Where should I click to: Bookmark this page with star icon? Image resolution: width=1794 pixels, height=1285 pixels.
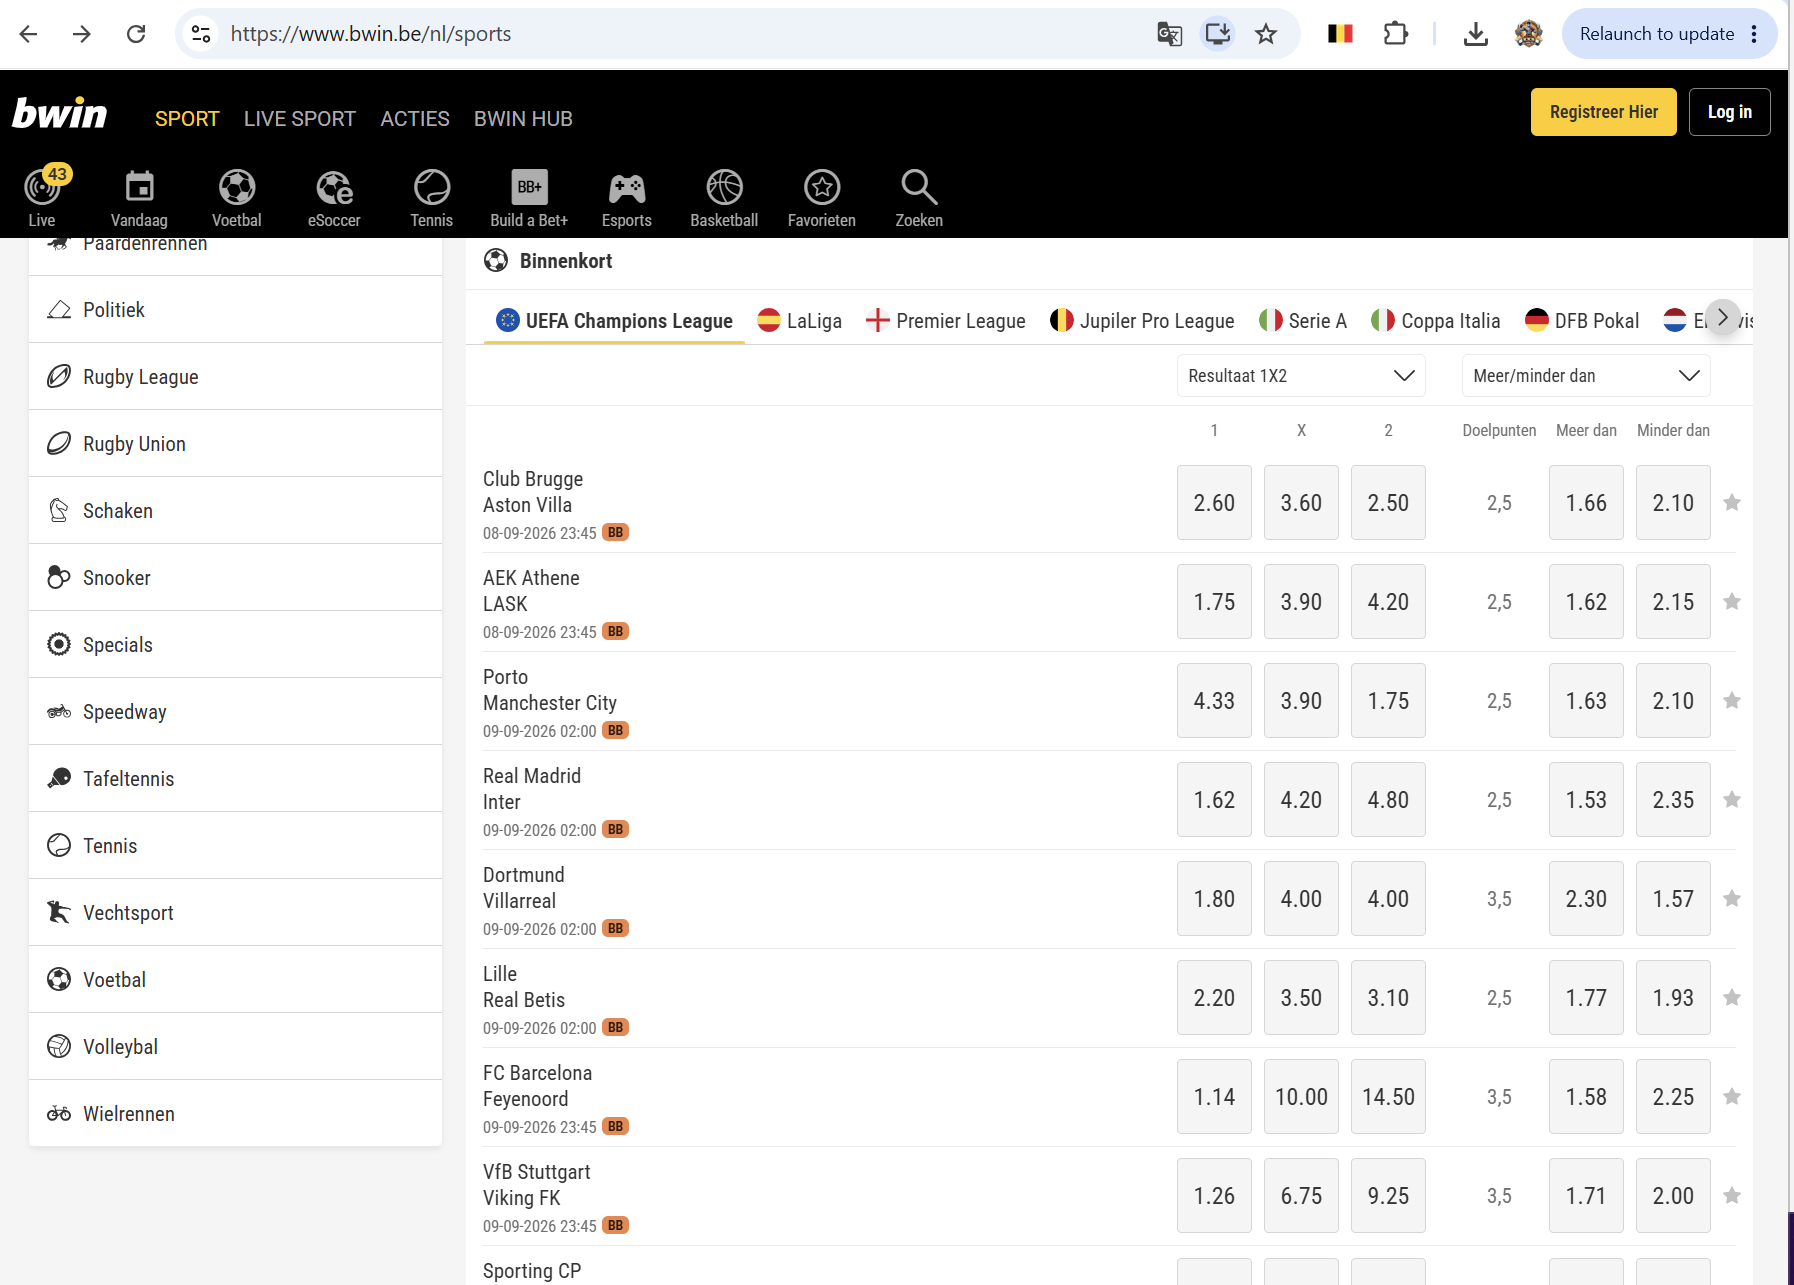1266,34
